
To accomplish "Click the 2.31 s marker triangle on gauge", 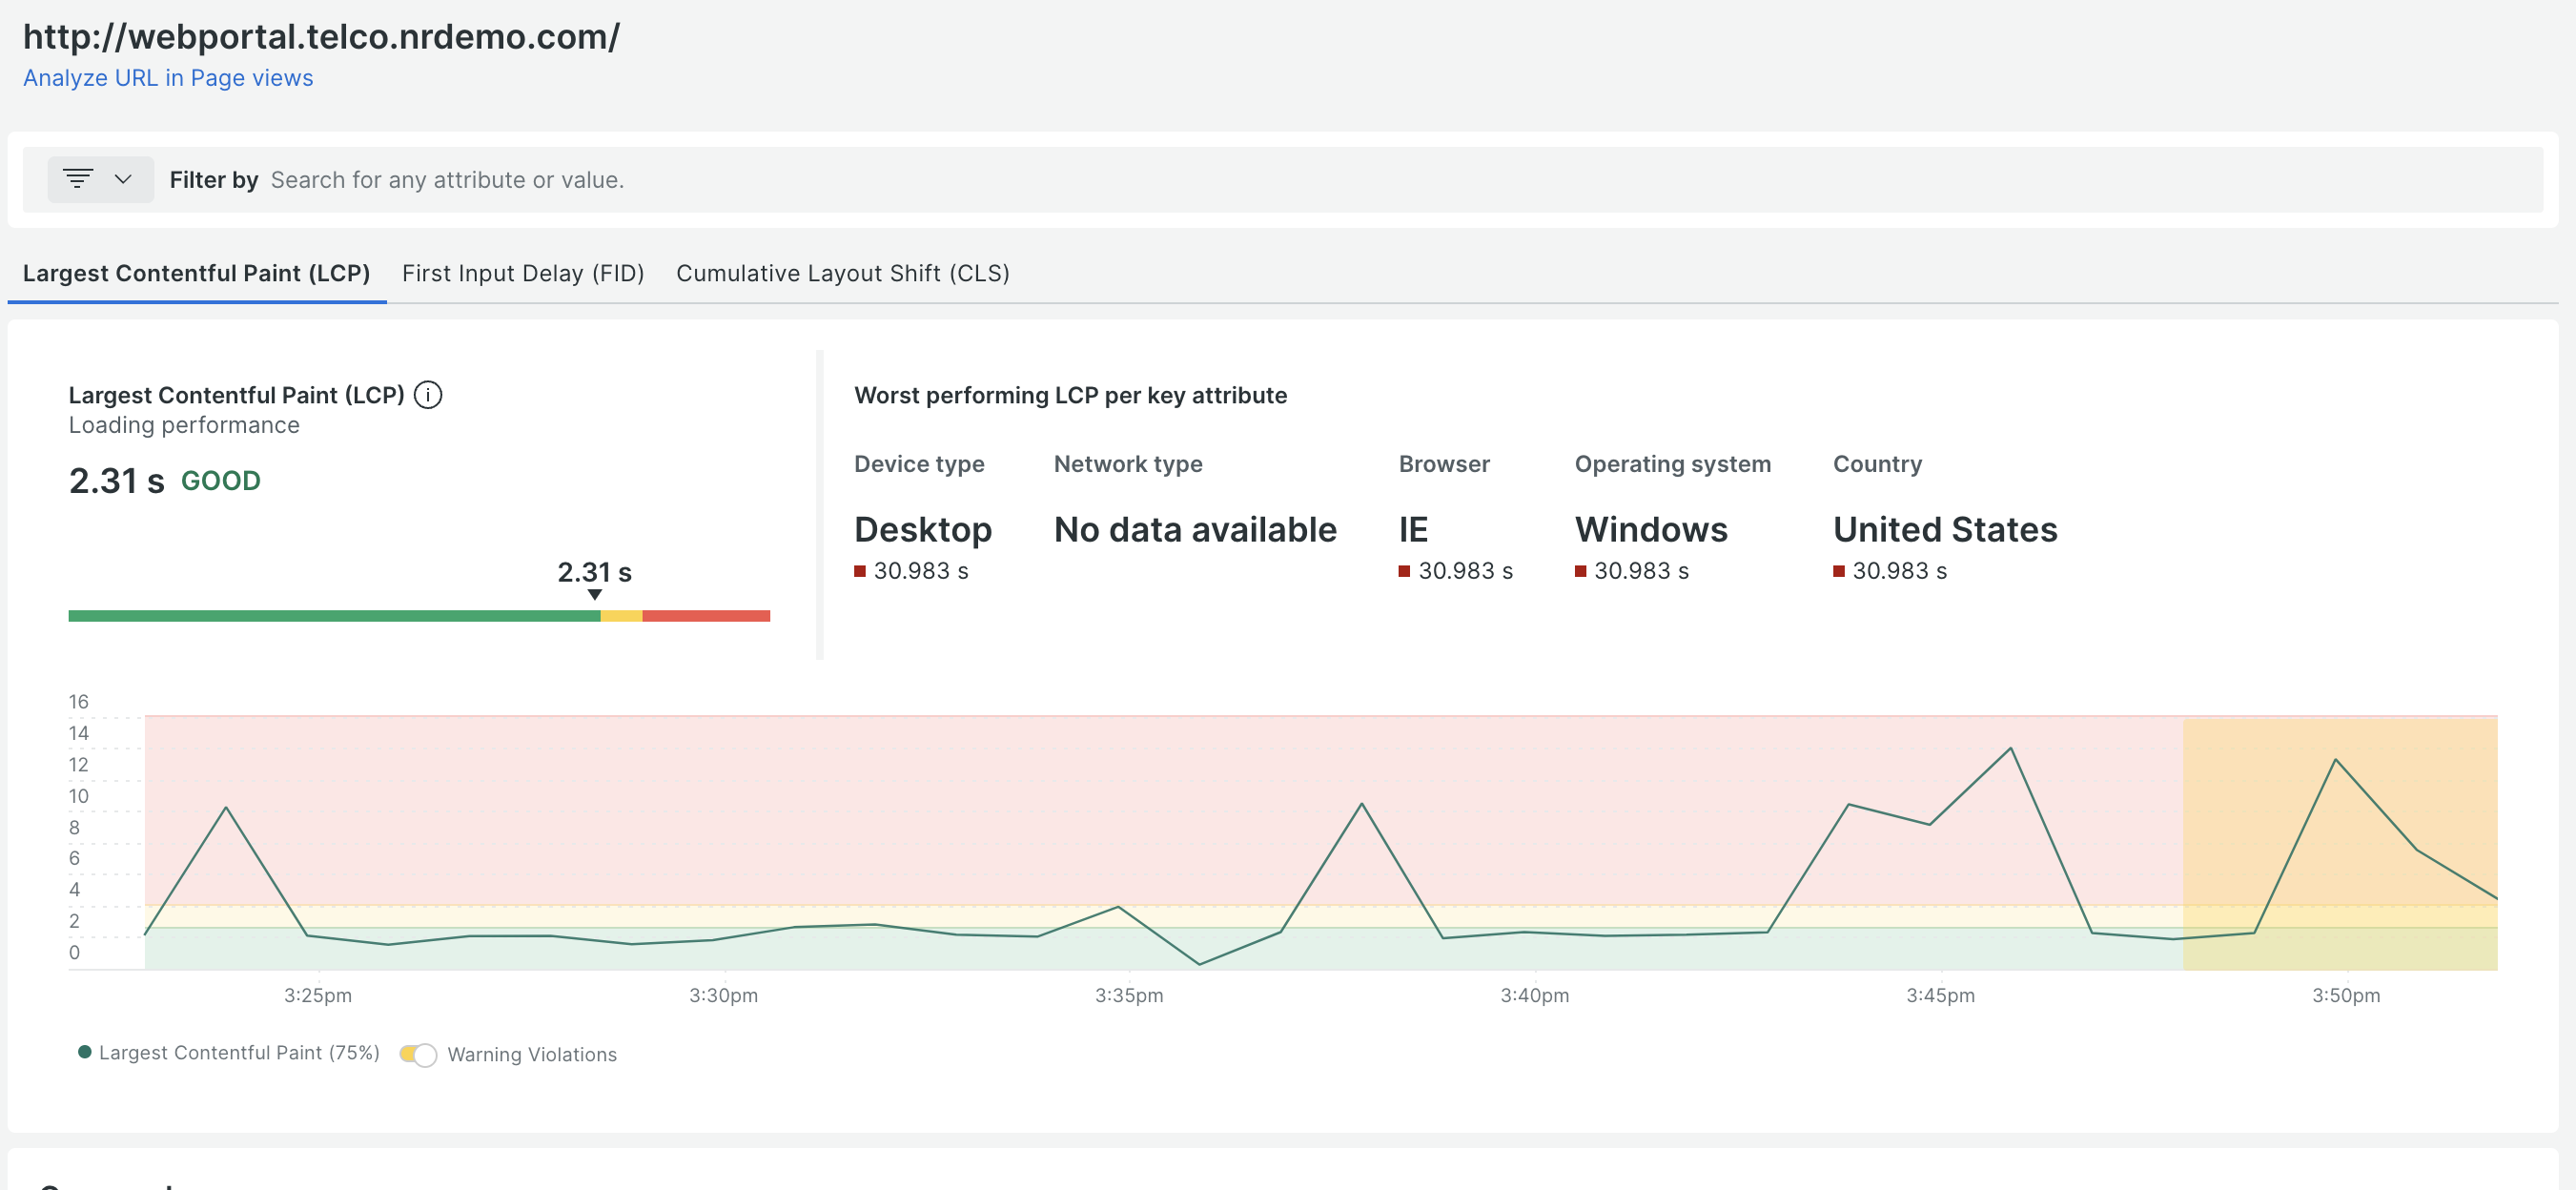I will click(595, 595).
